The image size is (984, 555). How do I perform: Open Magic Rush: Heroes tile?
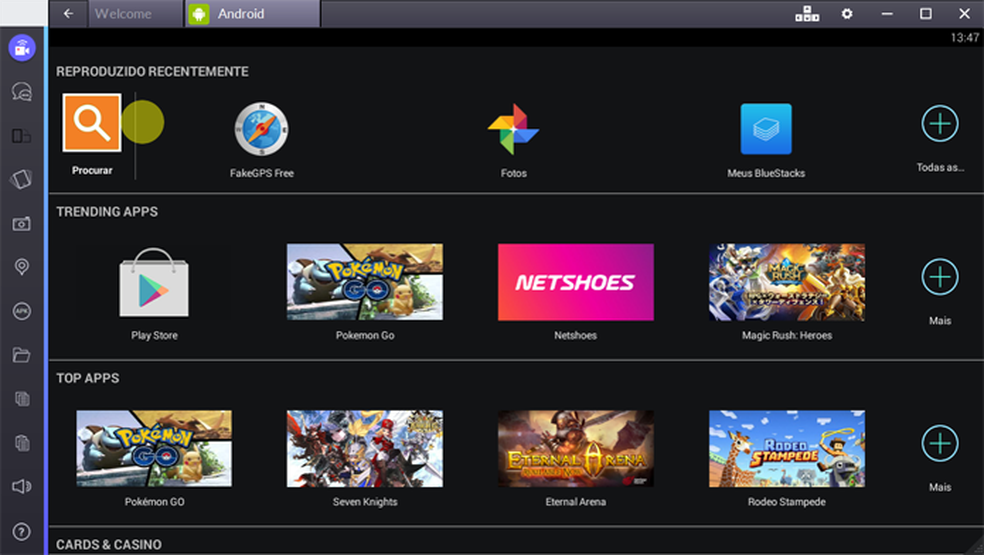(786, 282)
